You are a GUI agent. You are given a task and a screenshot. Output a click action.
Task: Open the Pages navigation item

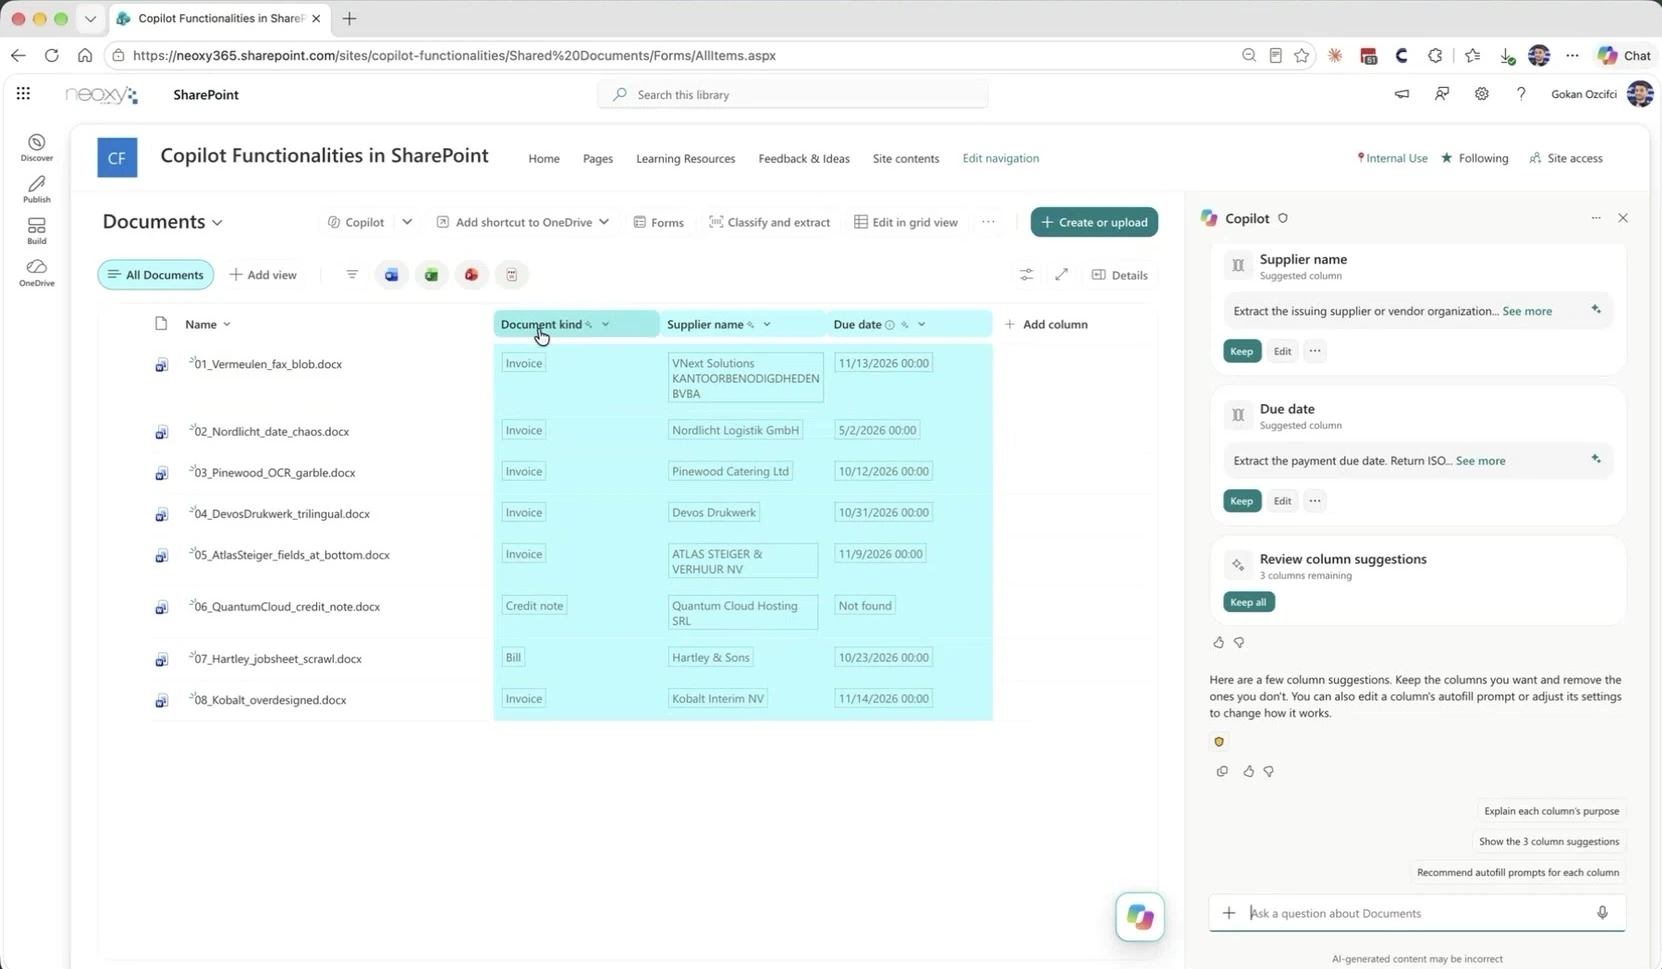[598, 159]
